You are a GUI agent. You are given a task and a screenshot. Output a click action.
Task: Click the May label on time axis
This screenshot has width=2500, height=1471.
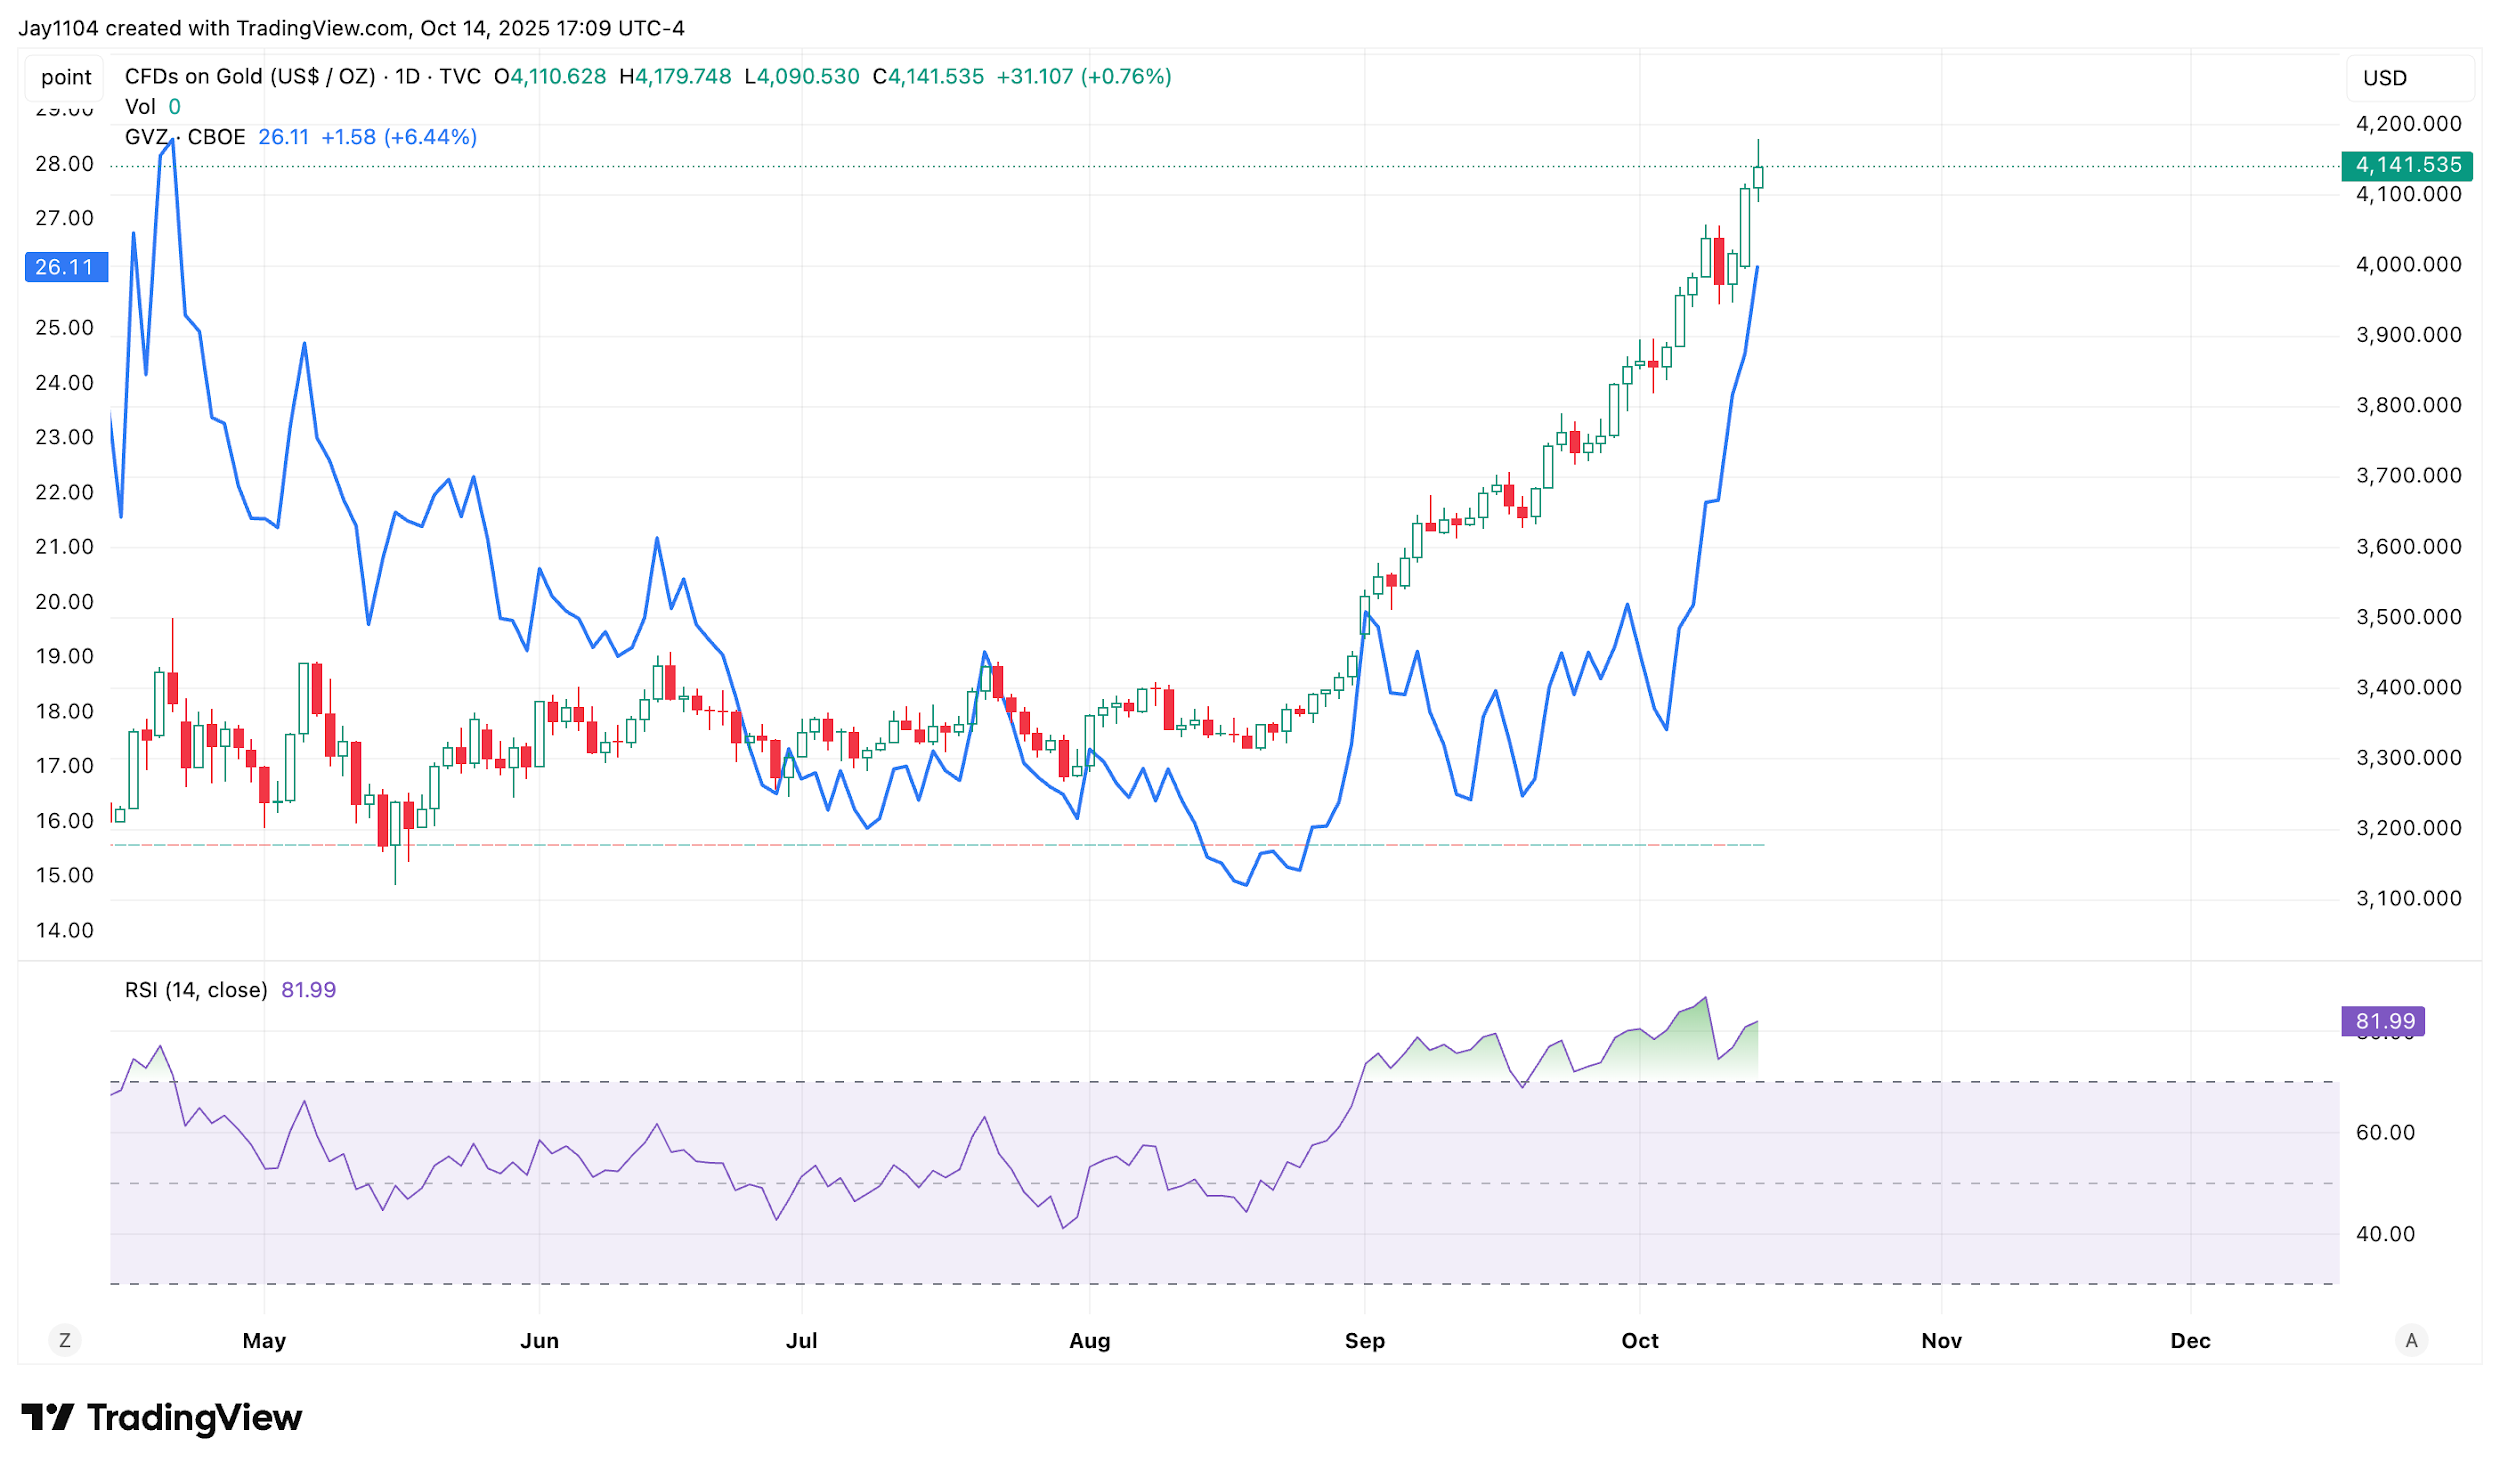(264, 1341)
